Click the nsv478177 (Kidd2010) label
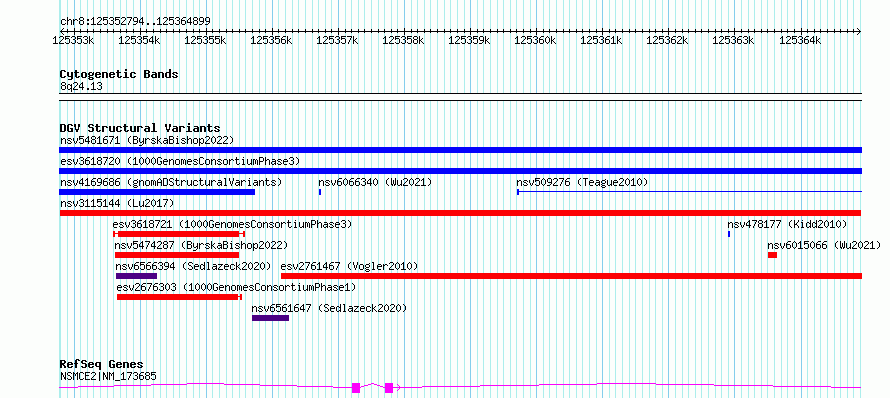 click(787, 224)
